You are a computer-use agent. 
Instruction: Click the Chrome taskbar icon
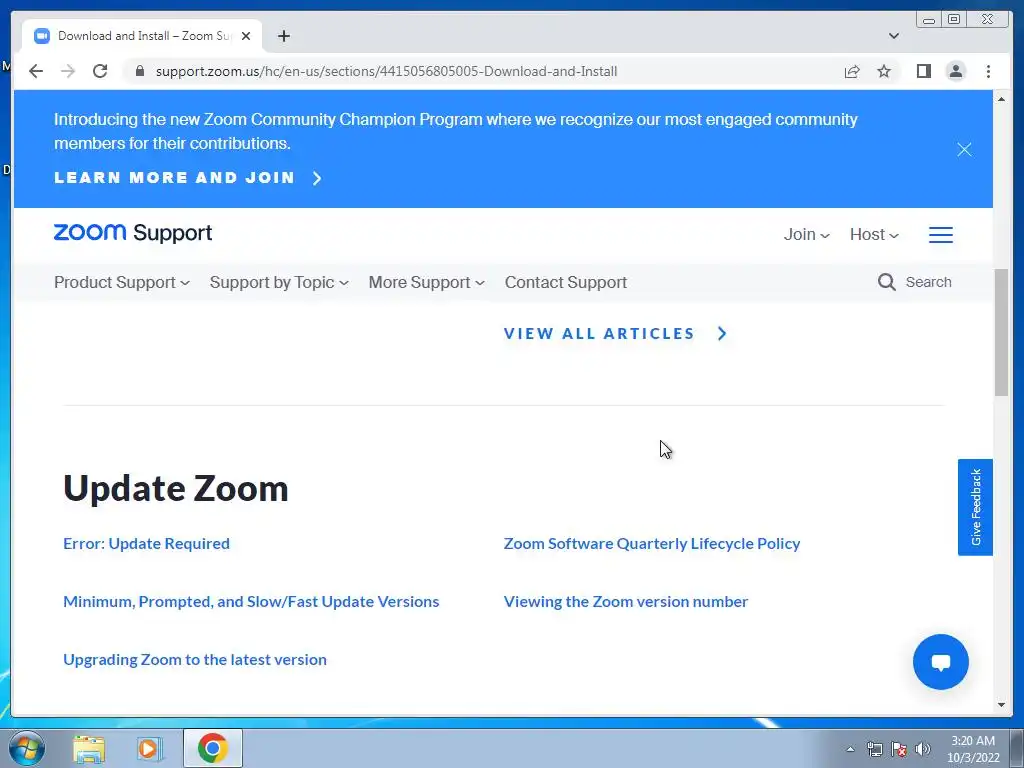pos(213,748)
